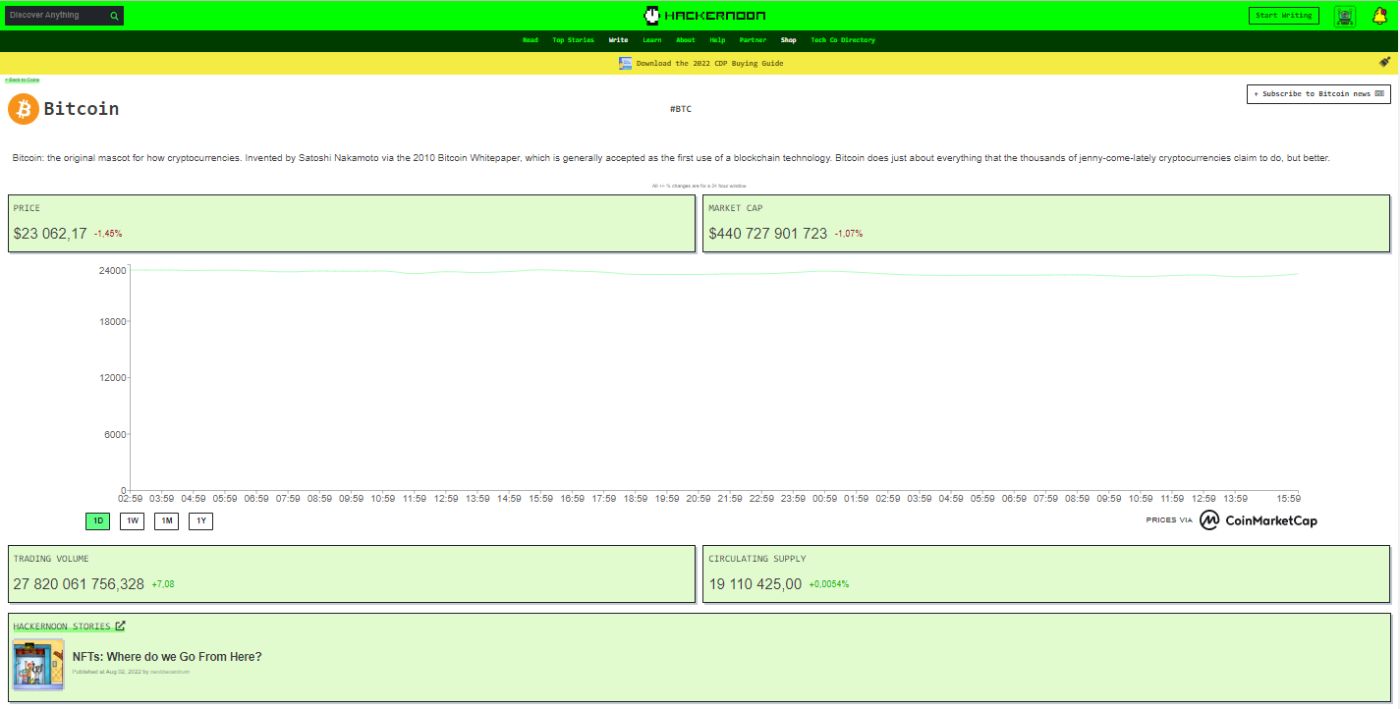1400x709 pixels.
Task: Select the 1M chart range
Action: click(166, 521)
